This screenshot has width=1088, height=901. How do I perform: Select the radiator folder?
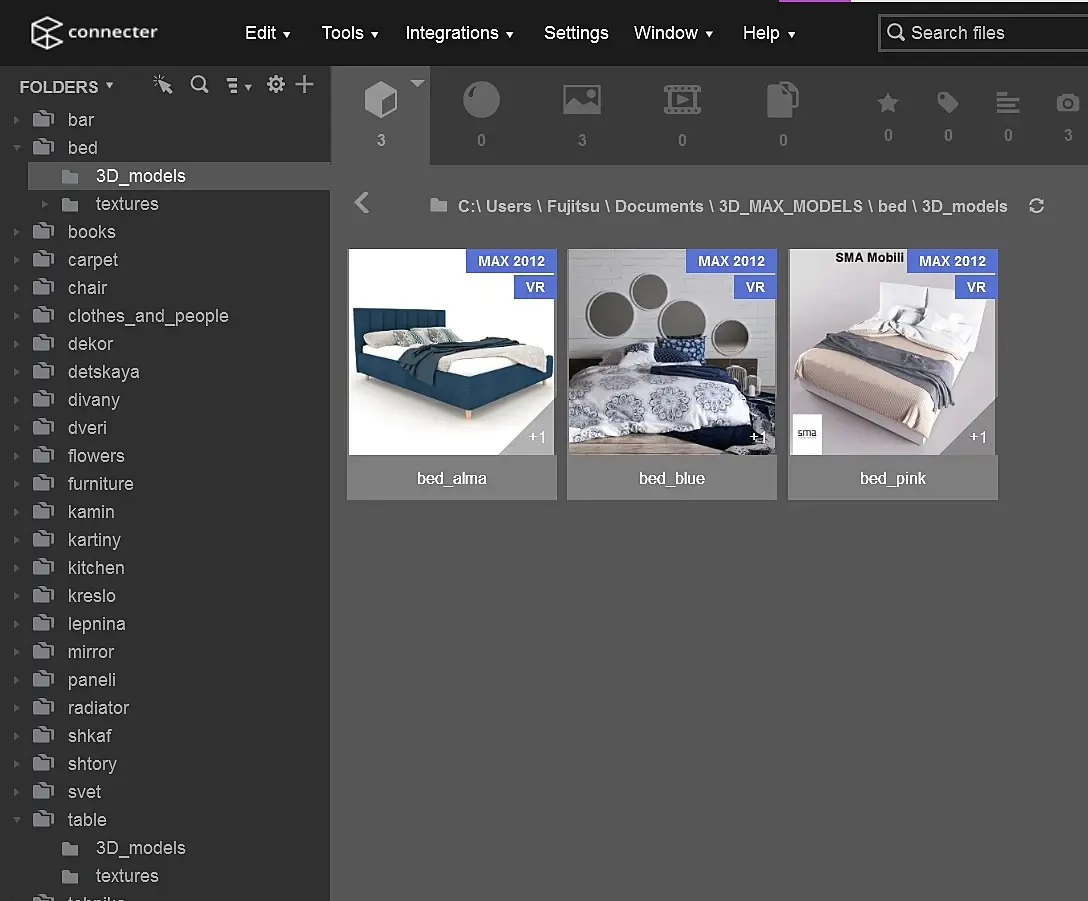(x=99, y=708)
